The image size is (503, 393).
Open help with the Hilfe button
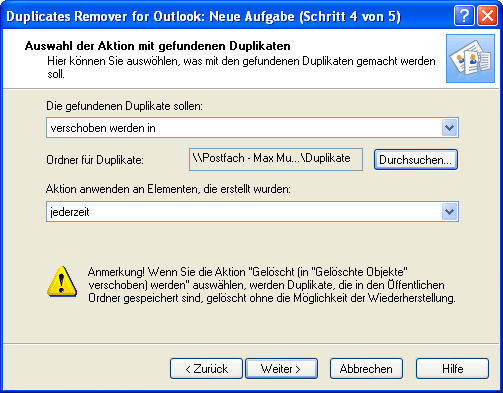pyautogui.click(x=452, y=369)
